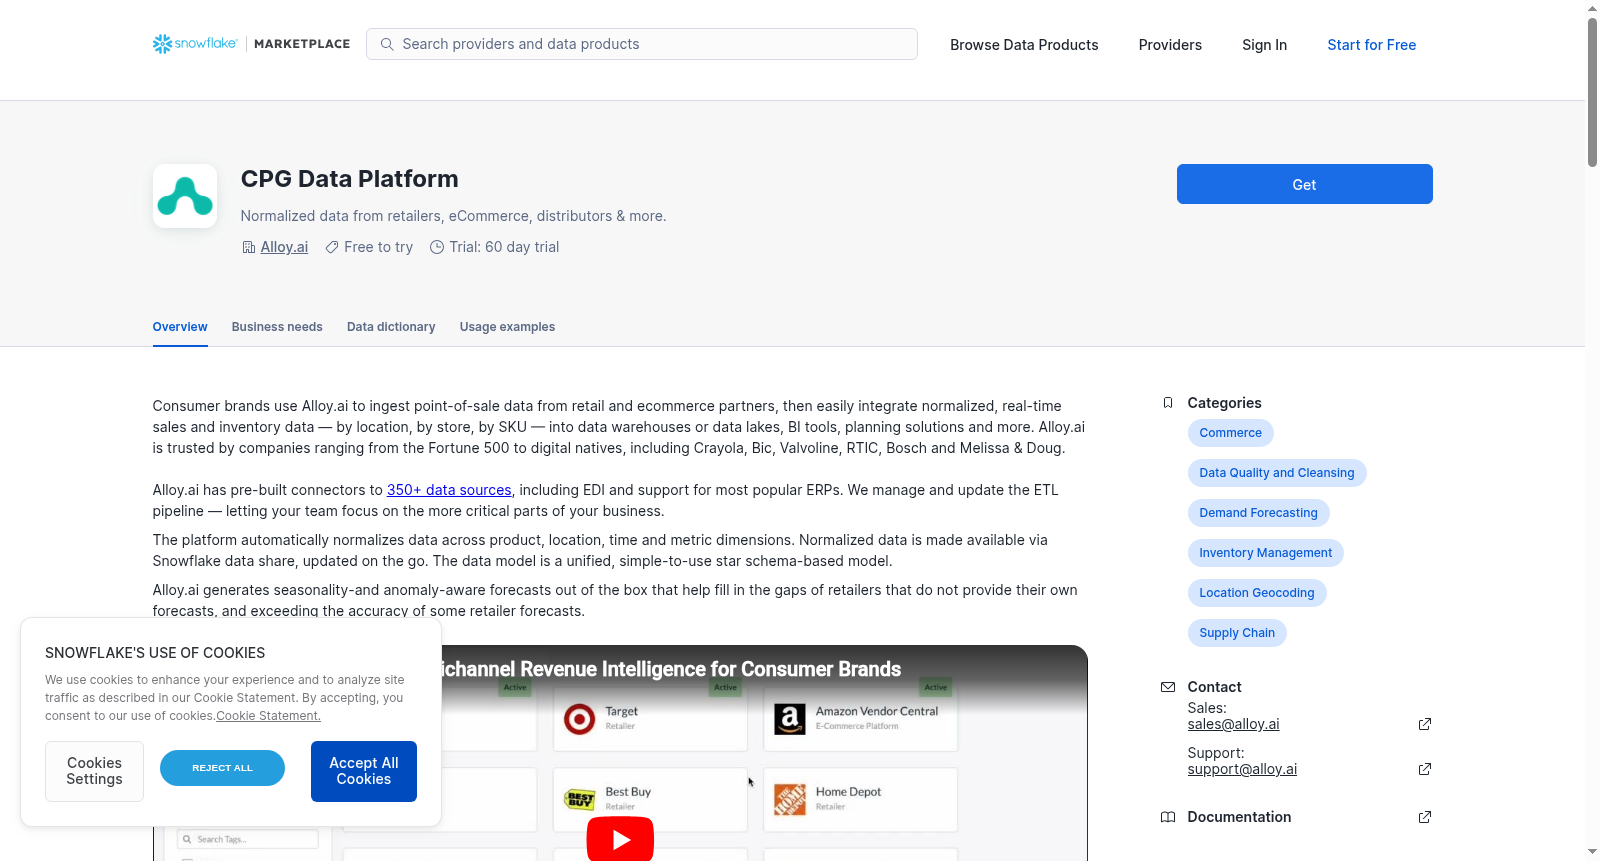The height and width of the screenshot is (861, 1600).
Task: Click the Search Tags field in video
Action: [x=248, y=839]
